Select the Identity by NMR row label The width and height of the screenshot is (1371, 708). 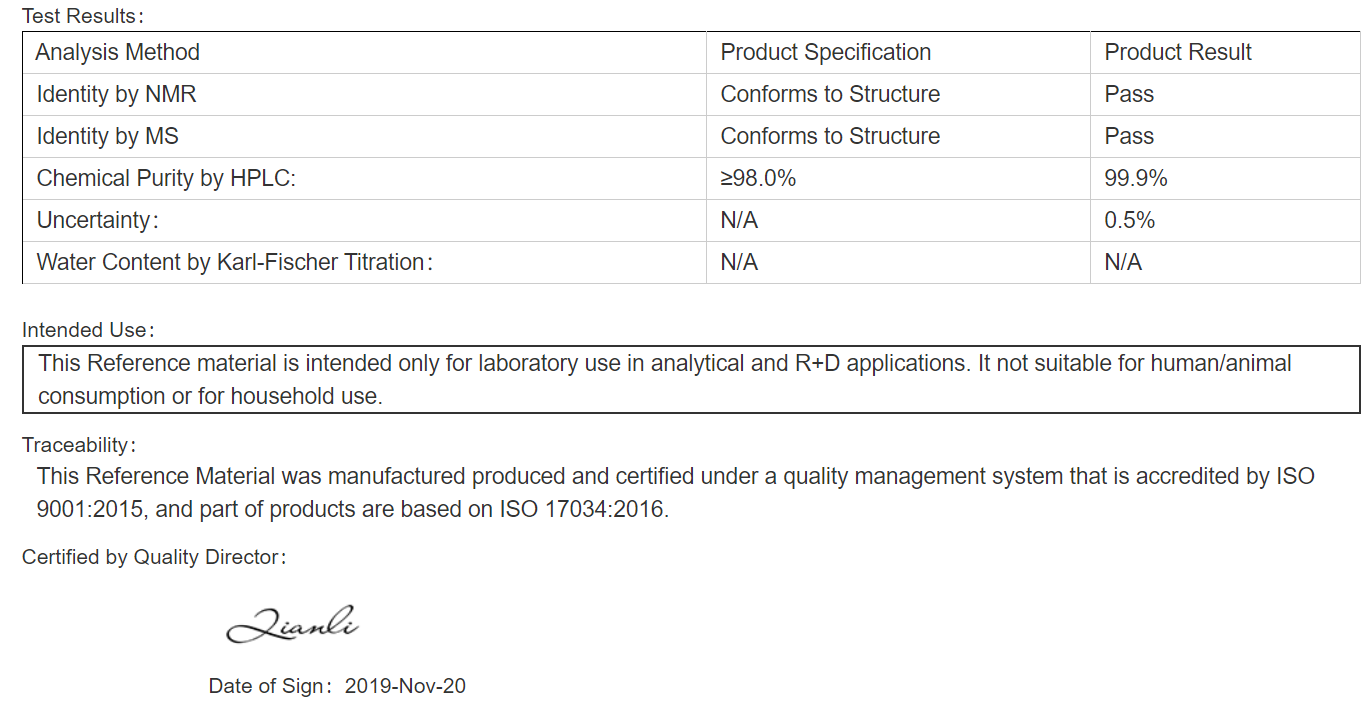(116, 94)
